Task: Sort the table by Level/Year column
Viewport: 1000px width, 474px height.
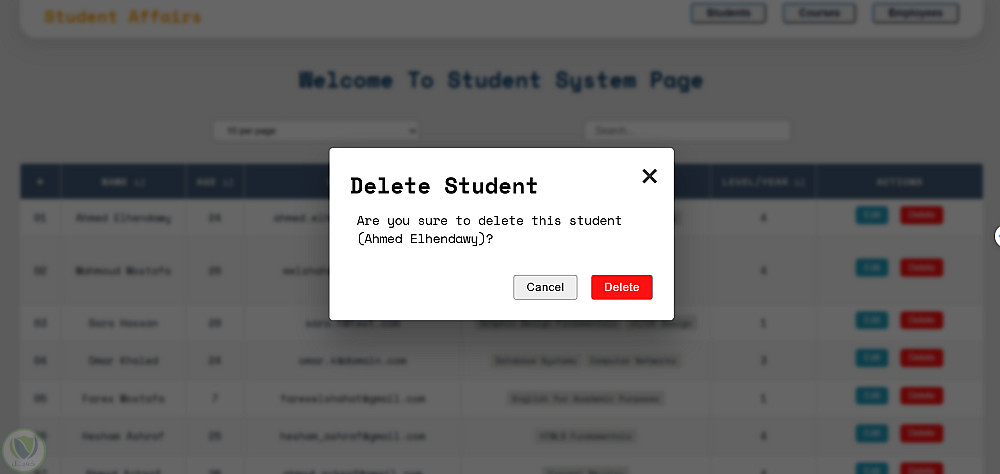Action: (x=764, y=183)
